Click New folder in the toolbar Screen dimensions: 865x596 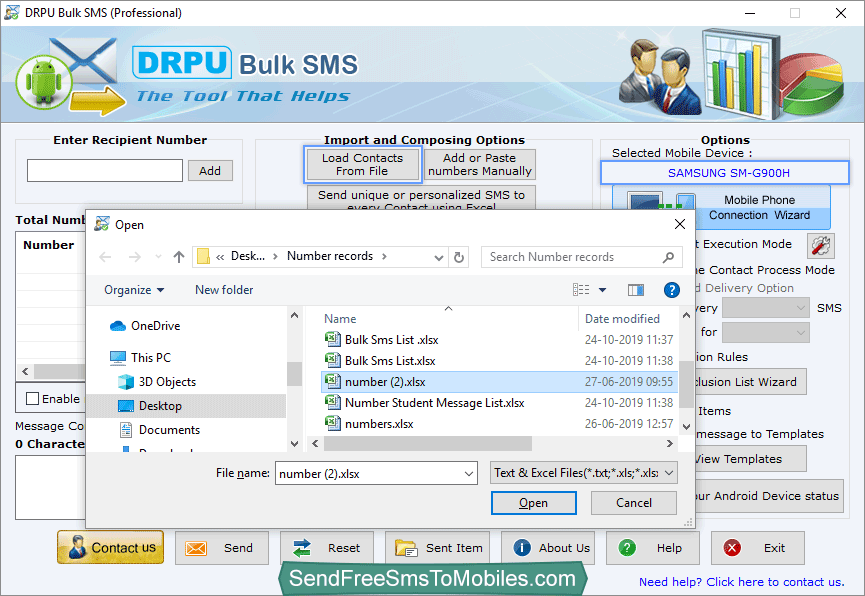(224, 290)
